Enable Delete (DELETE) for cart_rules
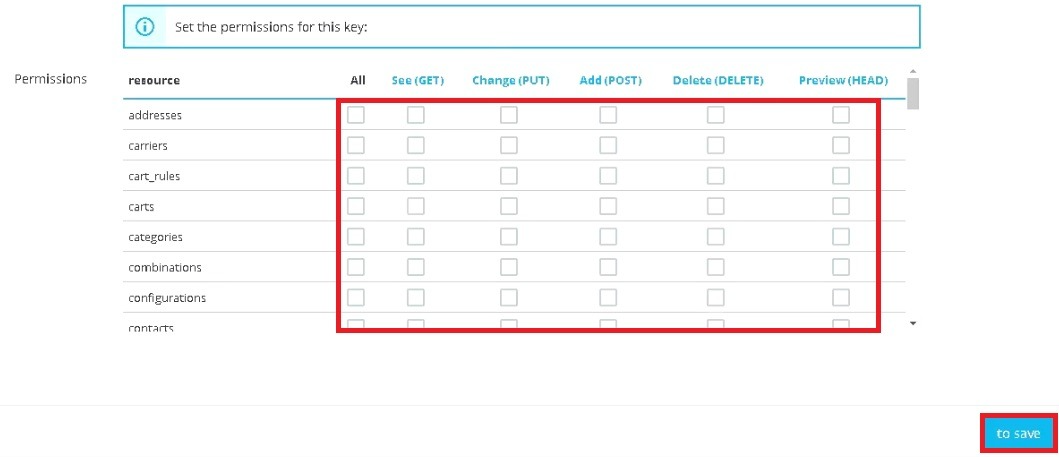1059x457 pixels. [x=716, y=176]
